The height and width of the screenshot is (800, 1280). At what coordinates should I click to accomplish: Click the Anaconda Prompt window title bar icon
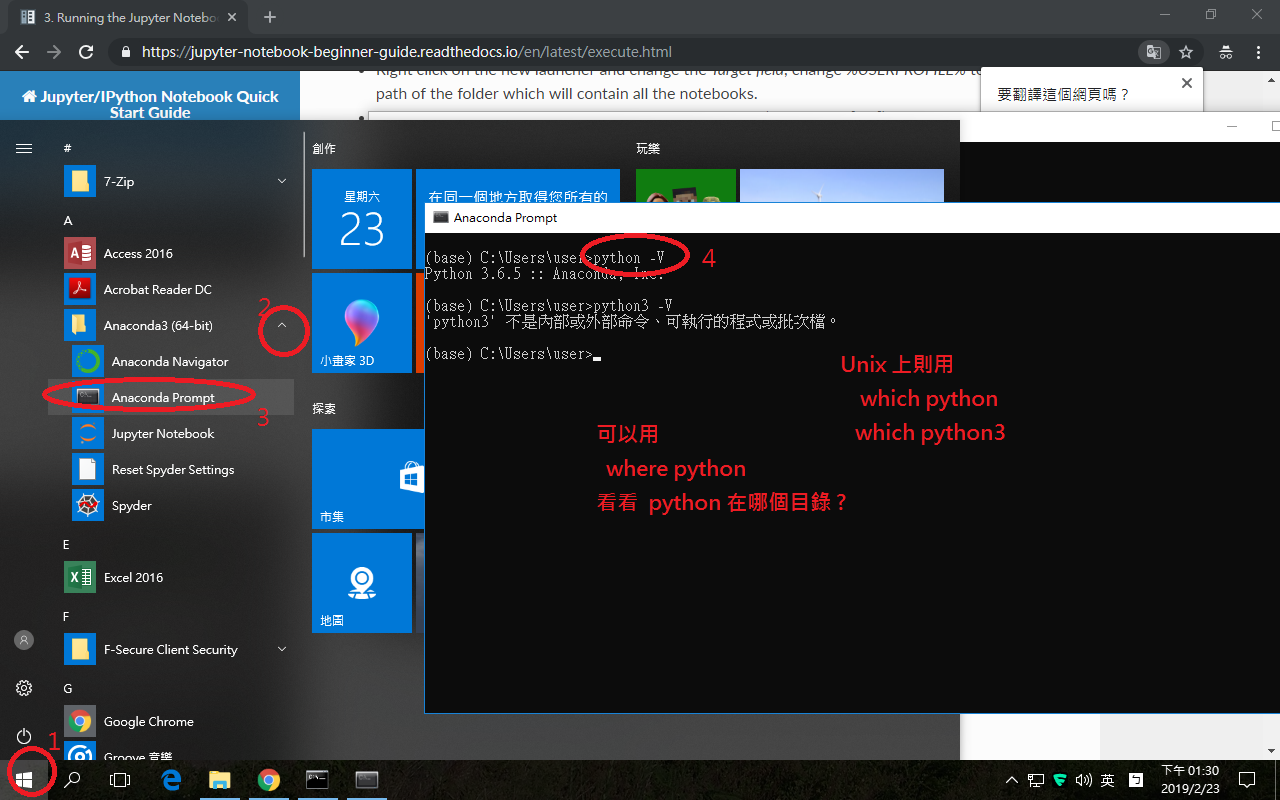(x=441, y=217)
